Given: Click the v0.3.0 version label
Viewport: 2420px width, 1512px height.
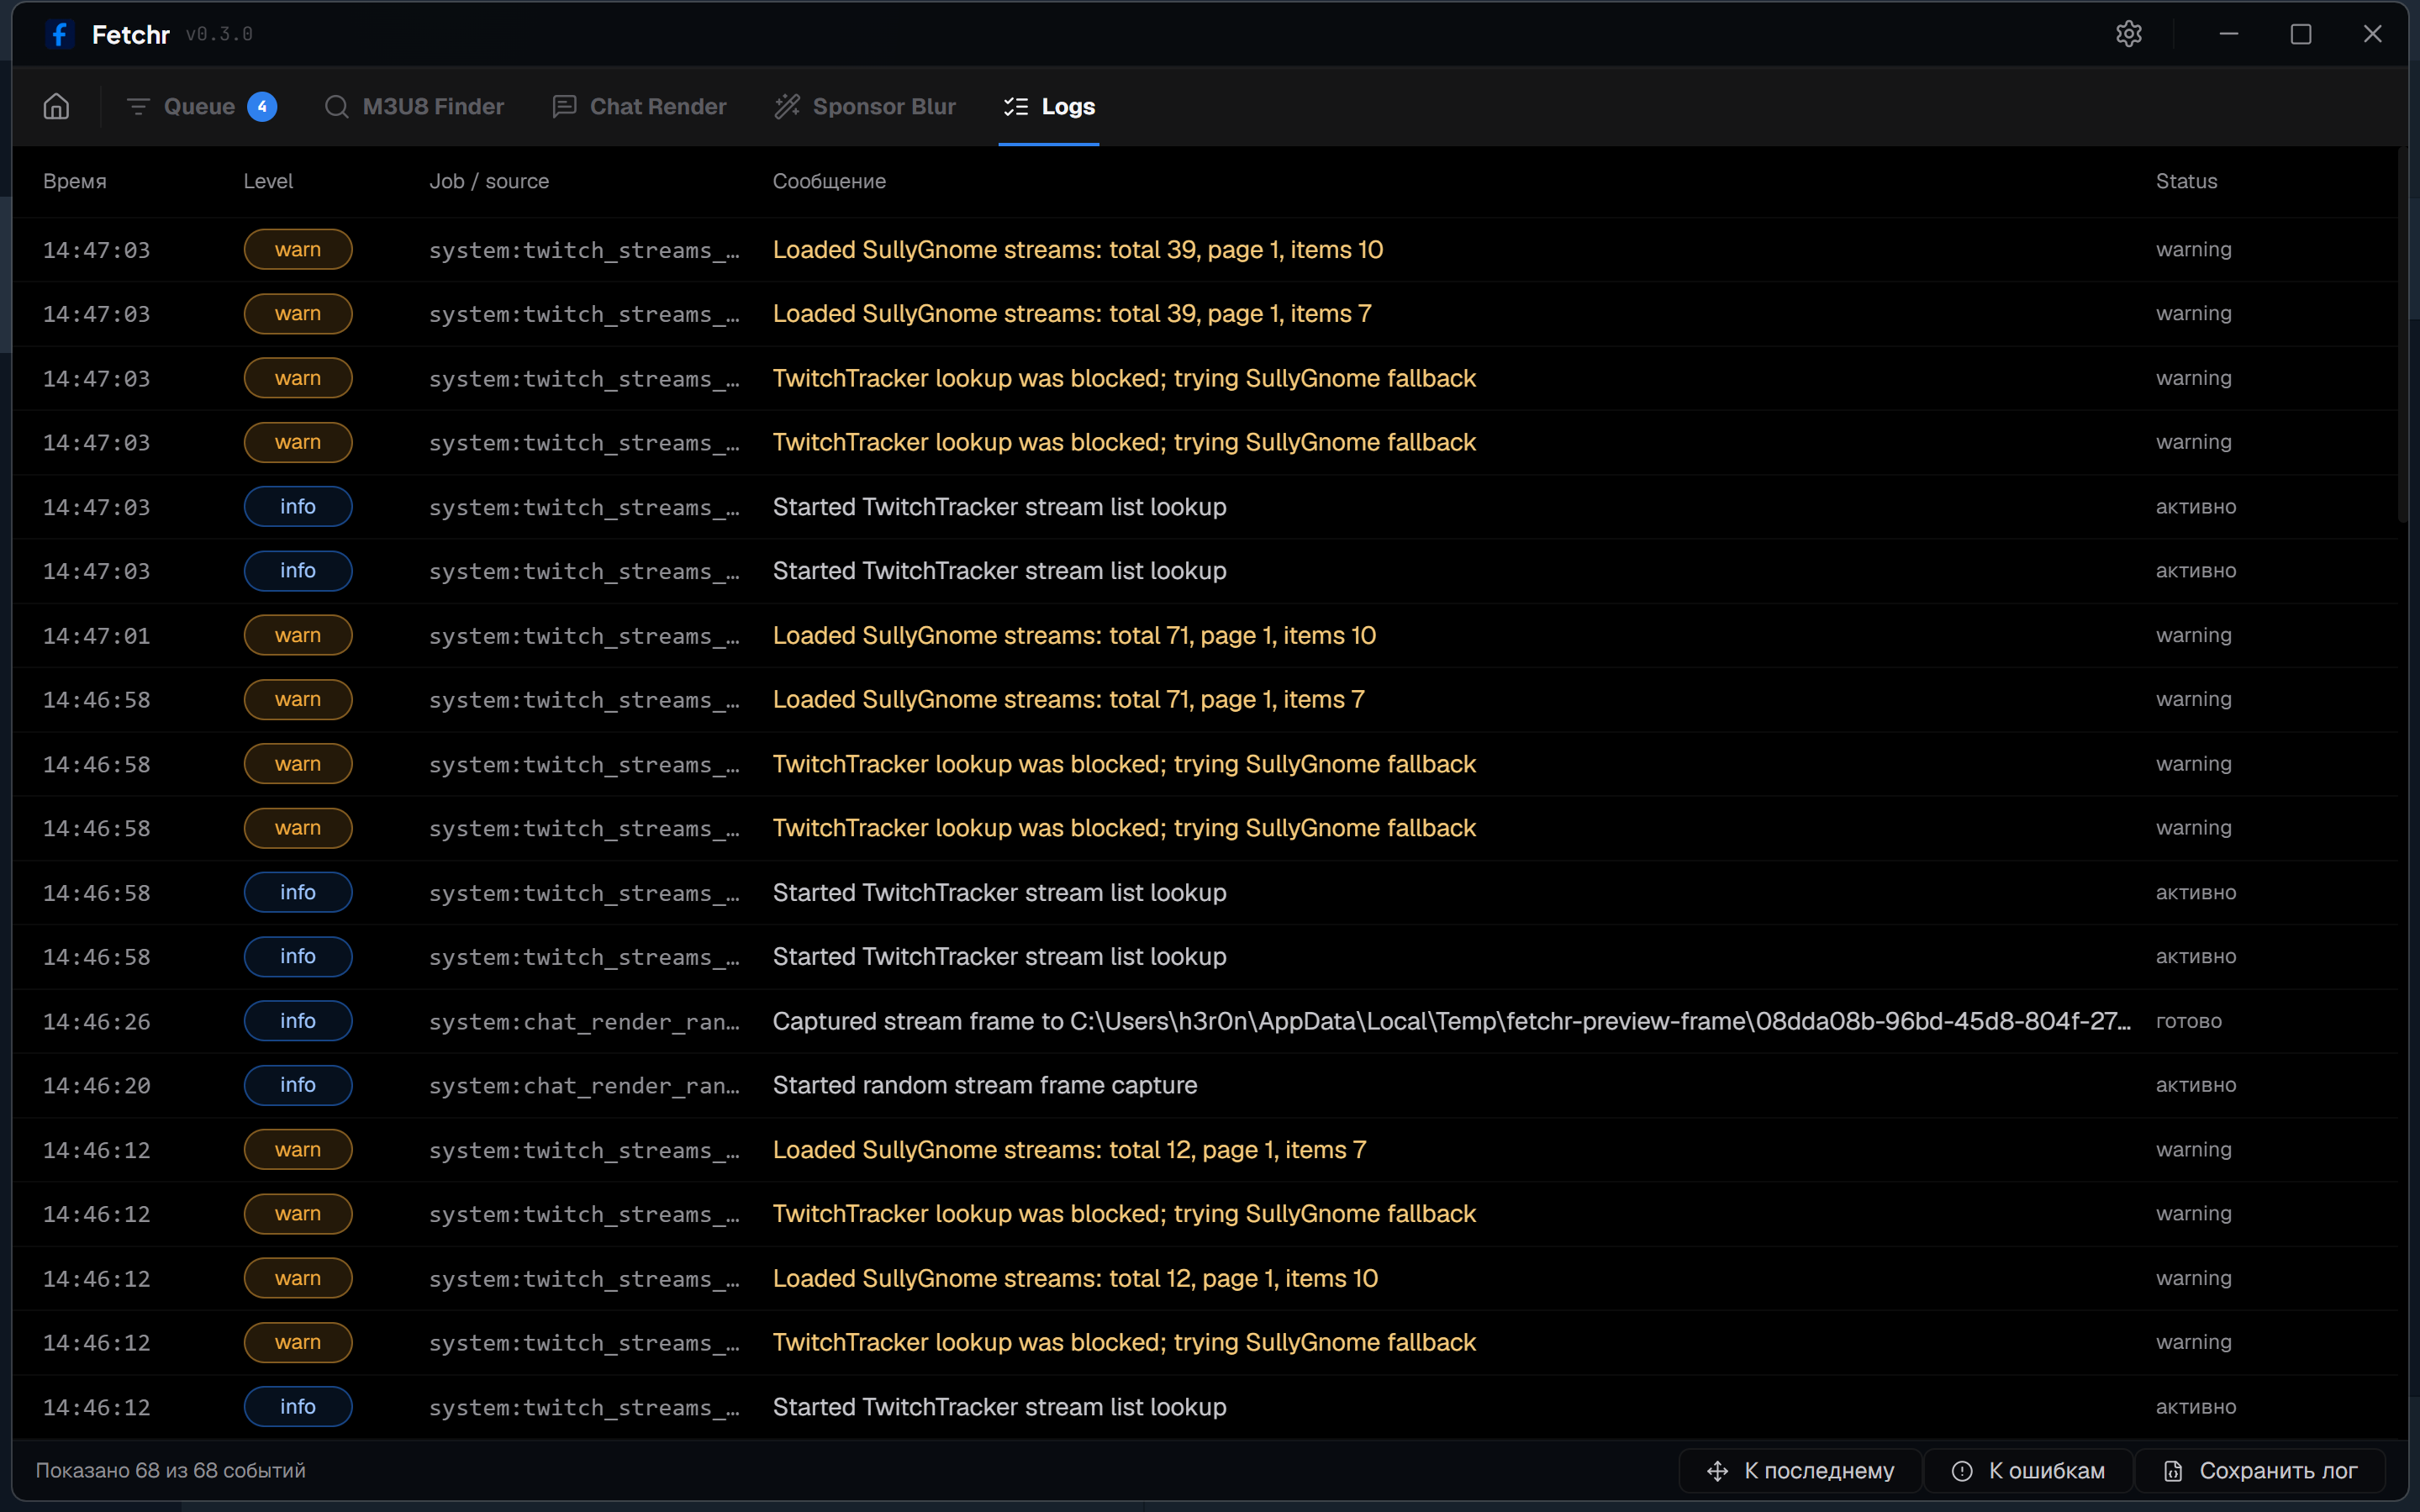Looking at the screenshot, I should pyautogui.click(x=219, y=34).
